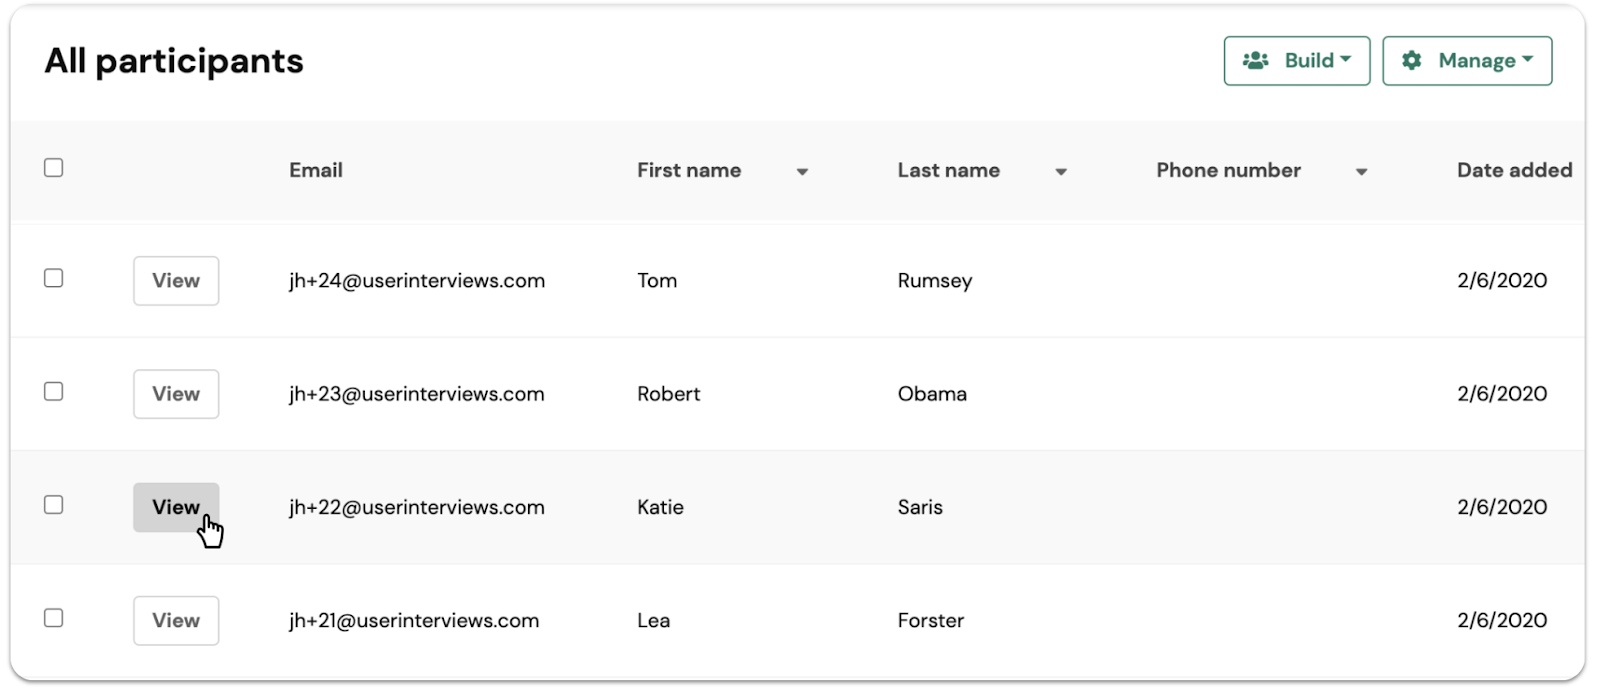Click the First name column header
1600x694 pixels.
click(689, 170)
